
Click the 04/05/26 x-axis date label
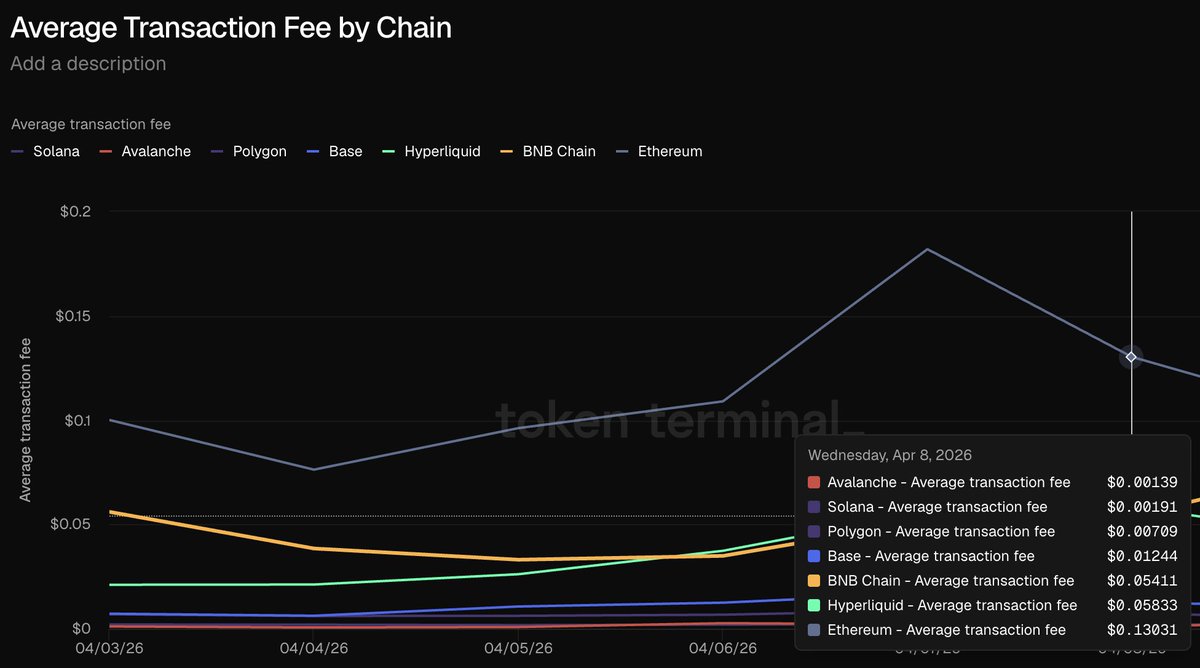[x=518, y=649]
